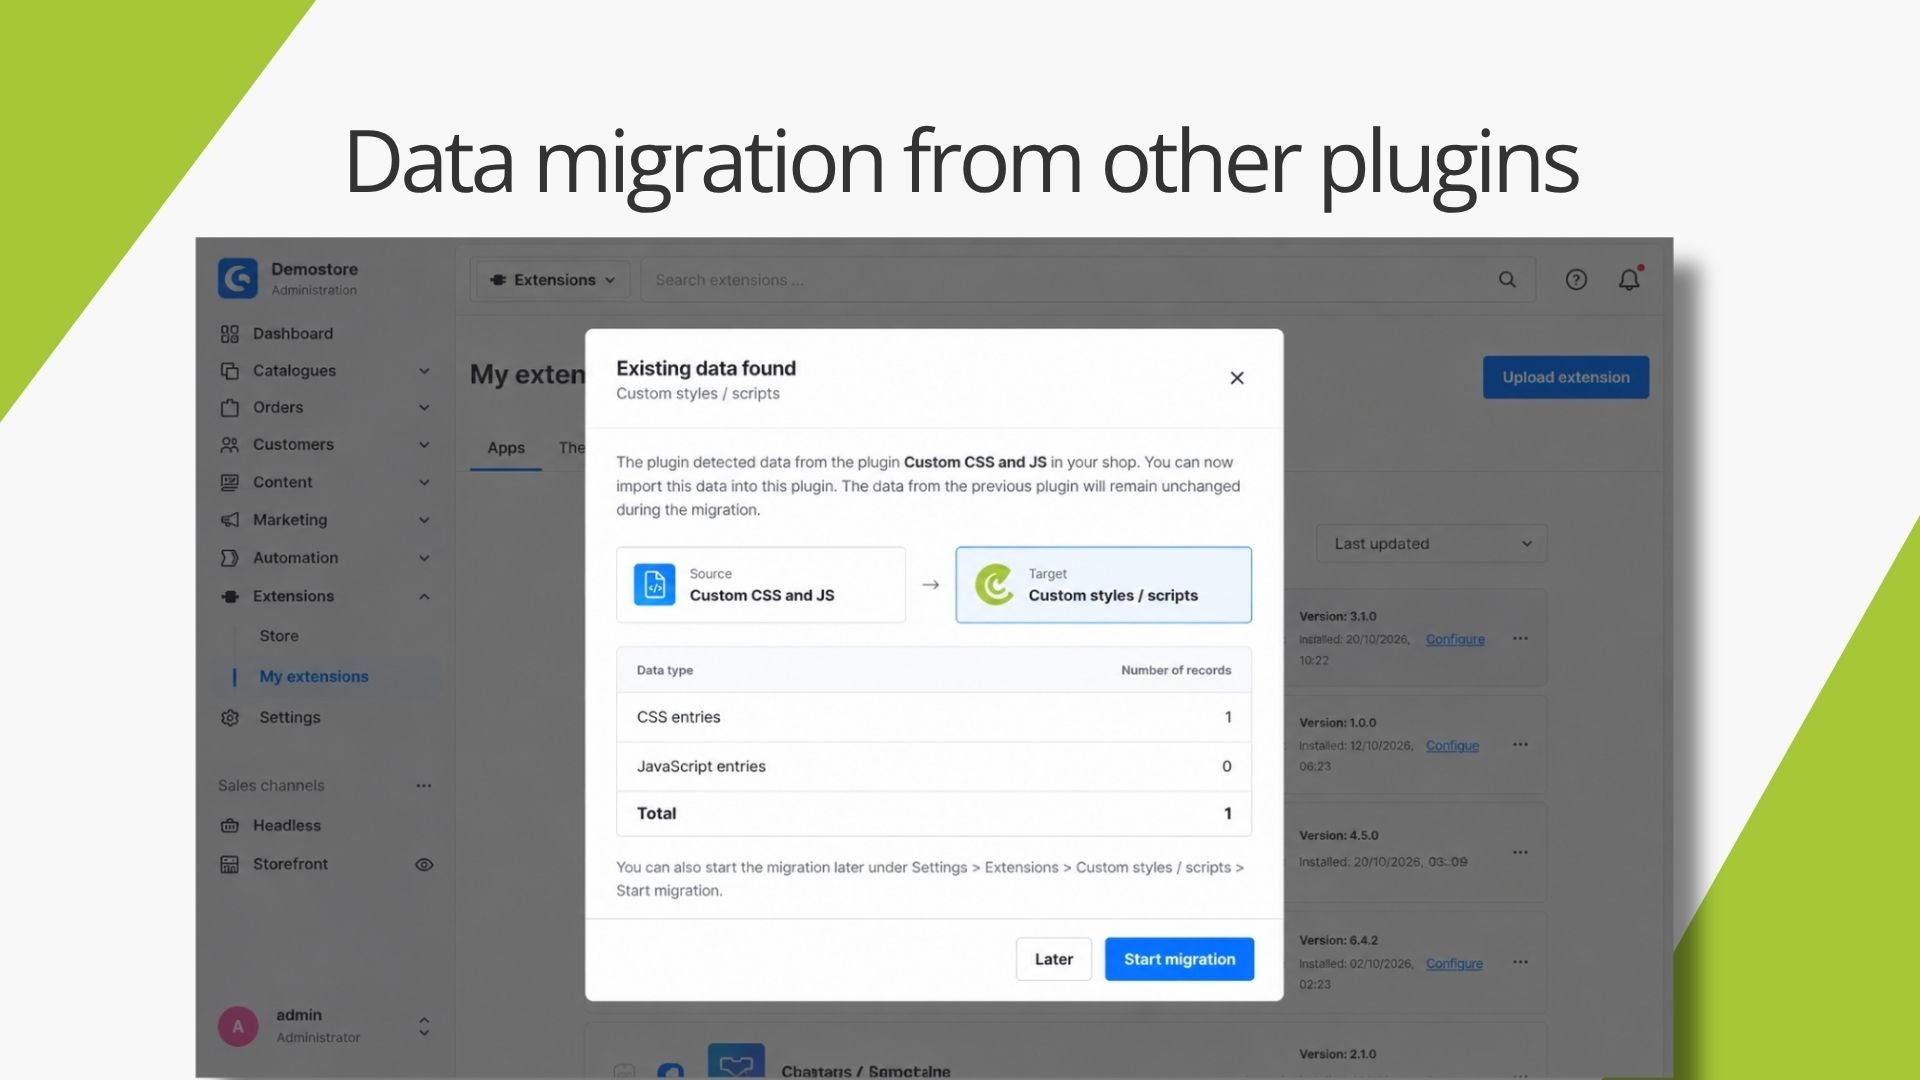The width and height of the screenshot is (1920, 1080).
Task: Click the green target plugin icon
Action: tap(994, 585)
